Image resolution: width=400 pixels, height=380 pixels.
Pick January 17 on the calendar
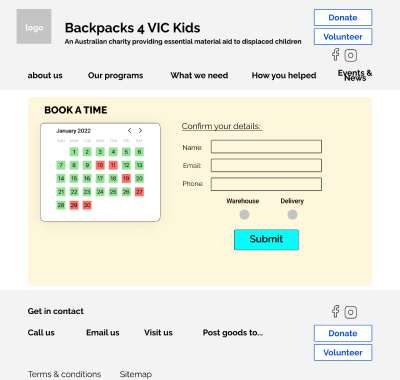tap(100, 178)
